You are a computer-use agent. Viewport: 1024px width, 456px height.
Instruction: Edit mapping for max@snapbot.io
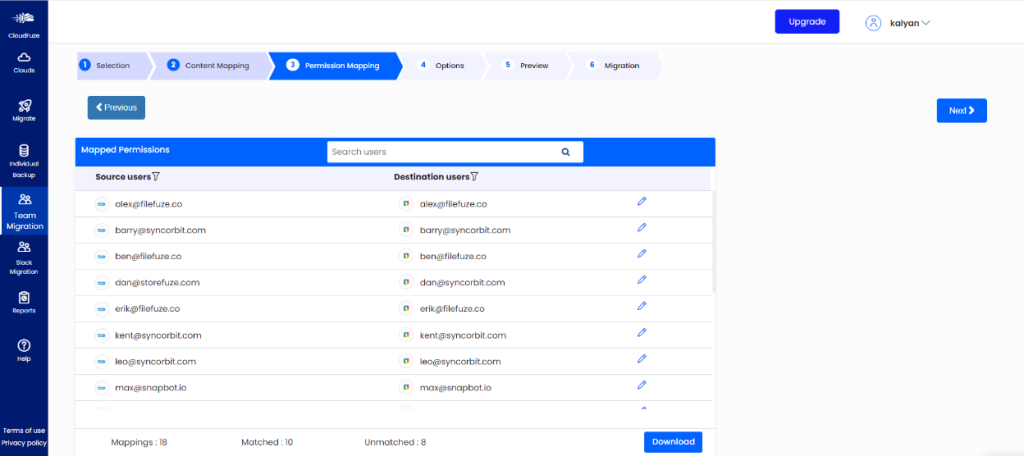tap(641, 384)
